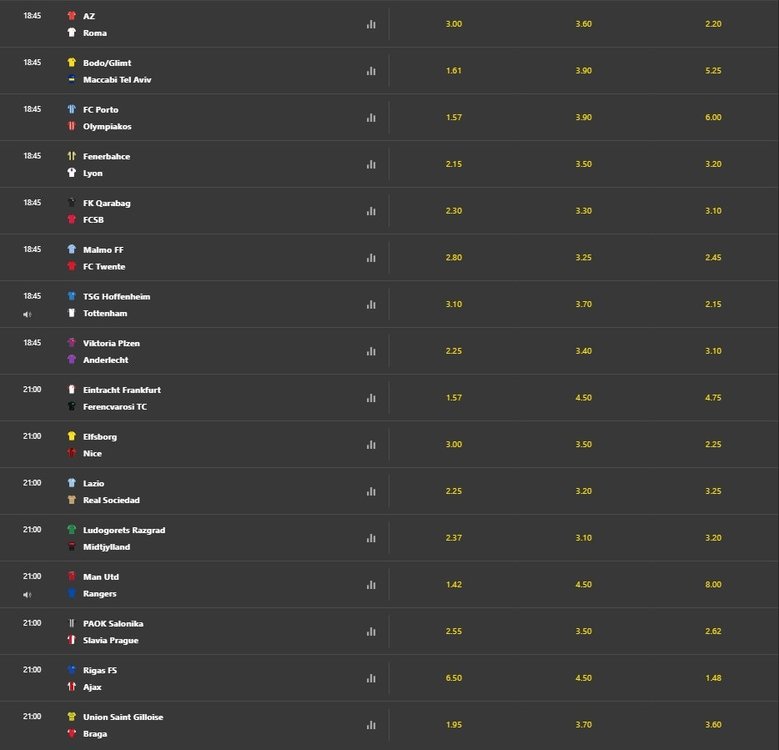
Task: Pick Eintracht Frankfurt home odds 1.57
Action: pos(453,398)
